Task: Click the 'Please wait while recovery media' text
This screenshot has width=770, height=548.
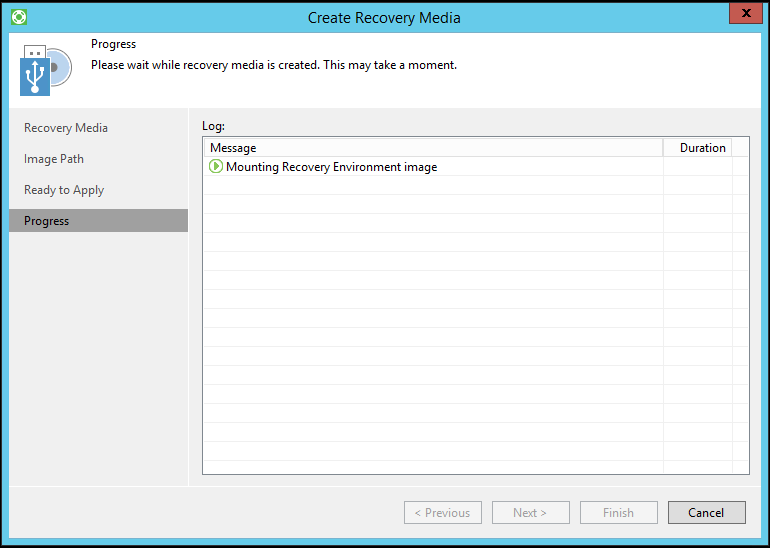Action: (x=273, y=65)
